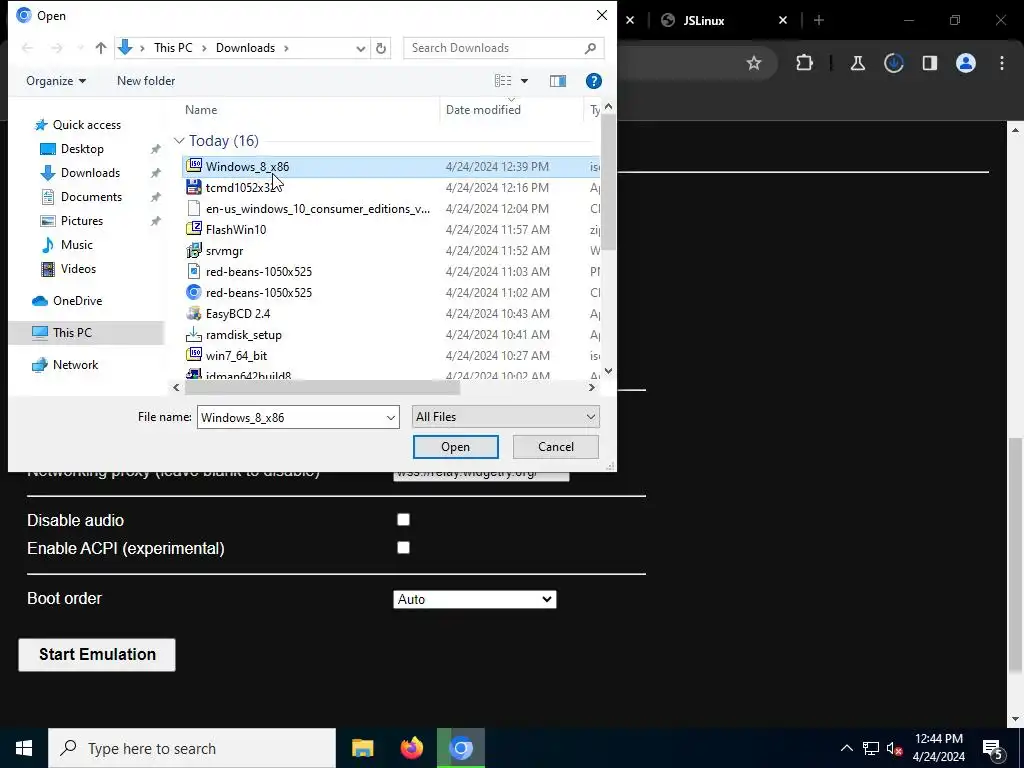Open the Boot order dropdown
This screenshot has width=1024, height=768.
click(475, 599)
